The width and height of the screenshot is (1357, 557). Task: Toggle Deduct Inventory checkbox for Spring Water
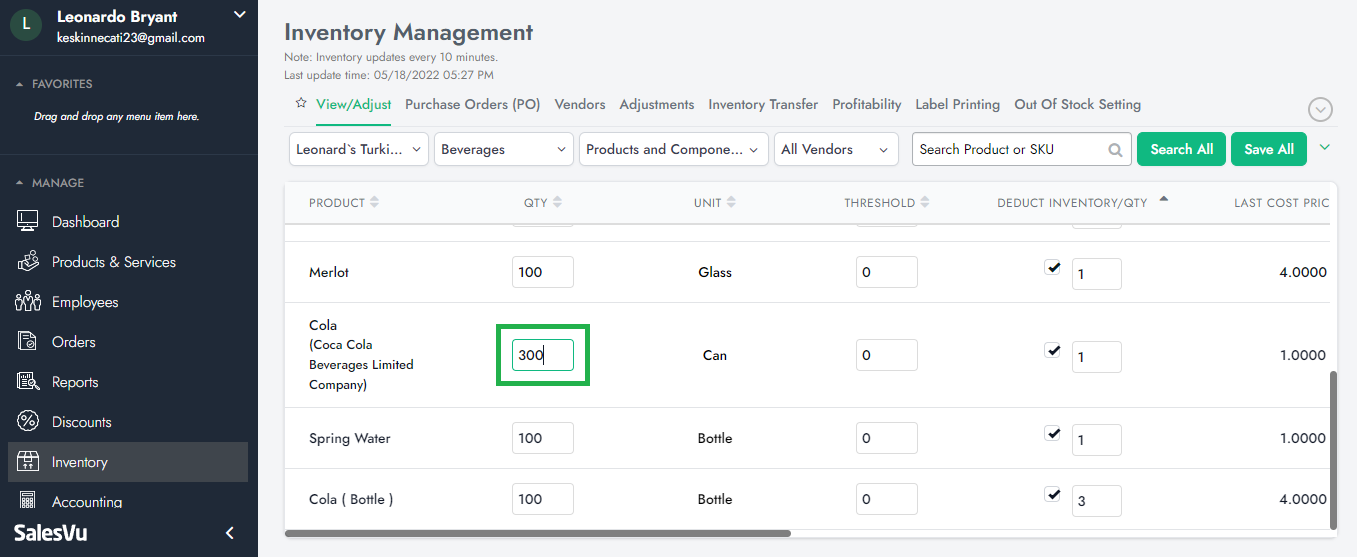pyautogui.click(x=1052, y=433)
